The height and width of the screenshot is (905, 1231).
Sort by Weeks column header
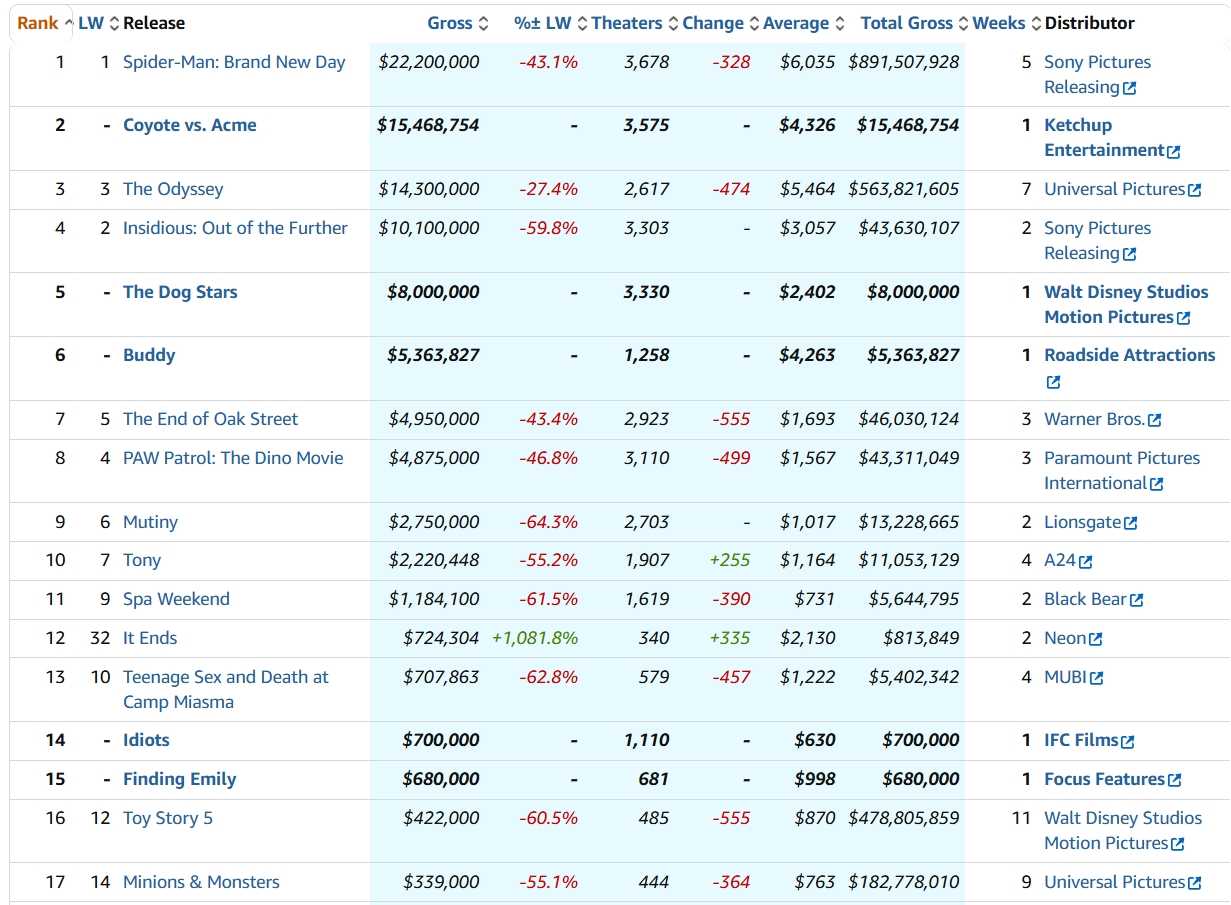[999, 23]
